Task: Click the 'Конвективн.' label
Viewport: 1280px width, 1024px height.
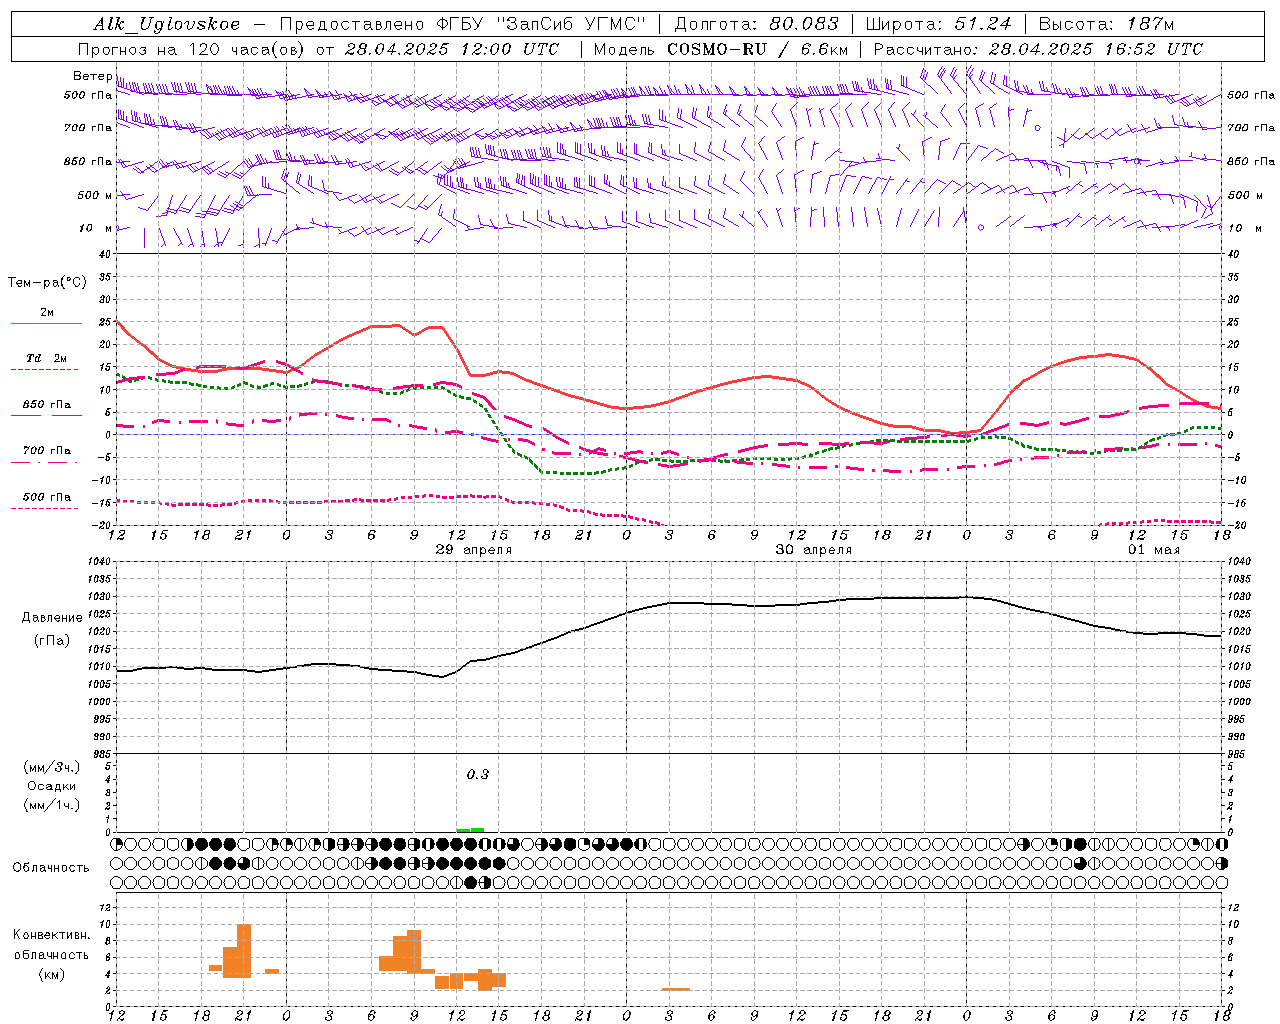Action: pyautogui.click(x=52, y=935)
